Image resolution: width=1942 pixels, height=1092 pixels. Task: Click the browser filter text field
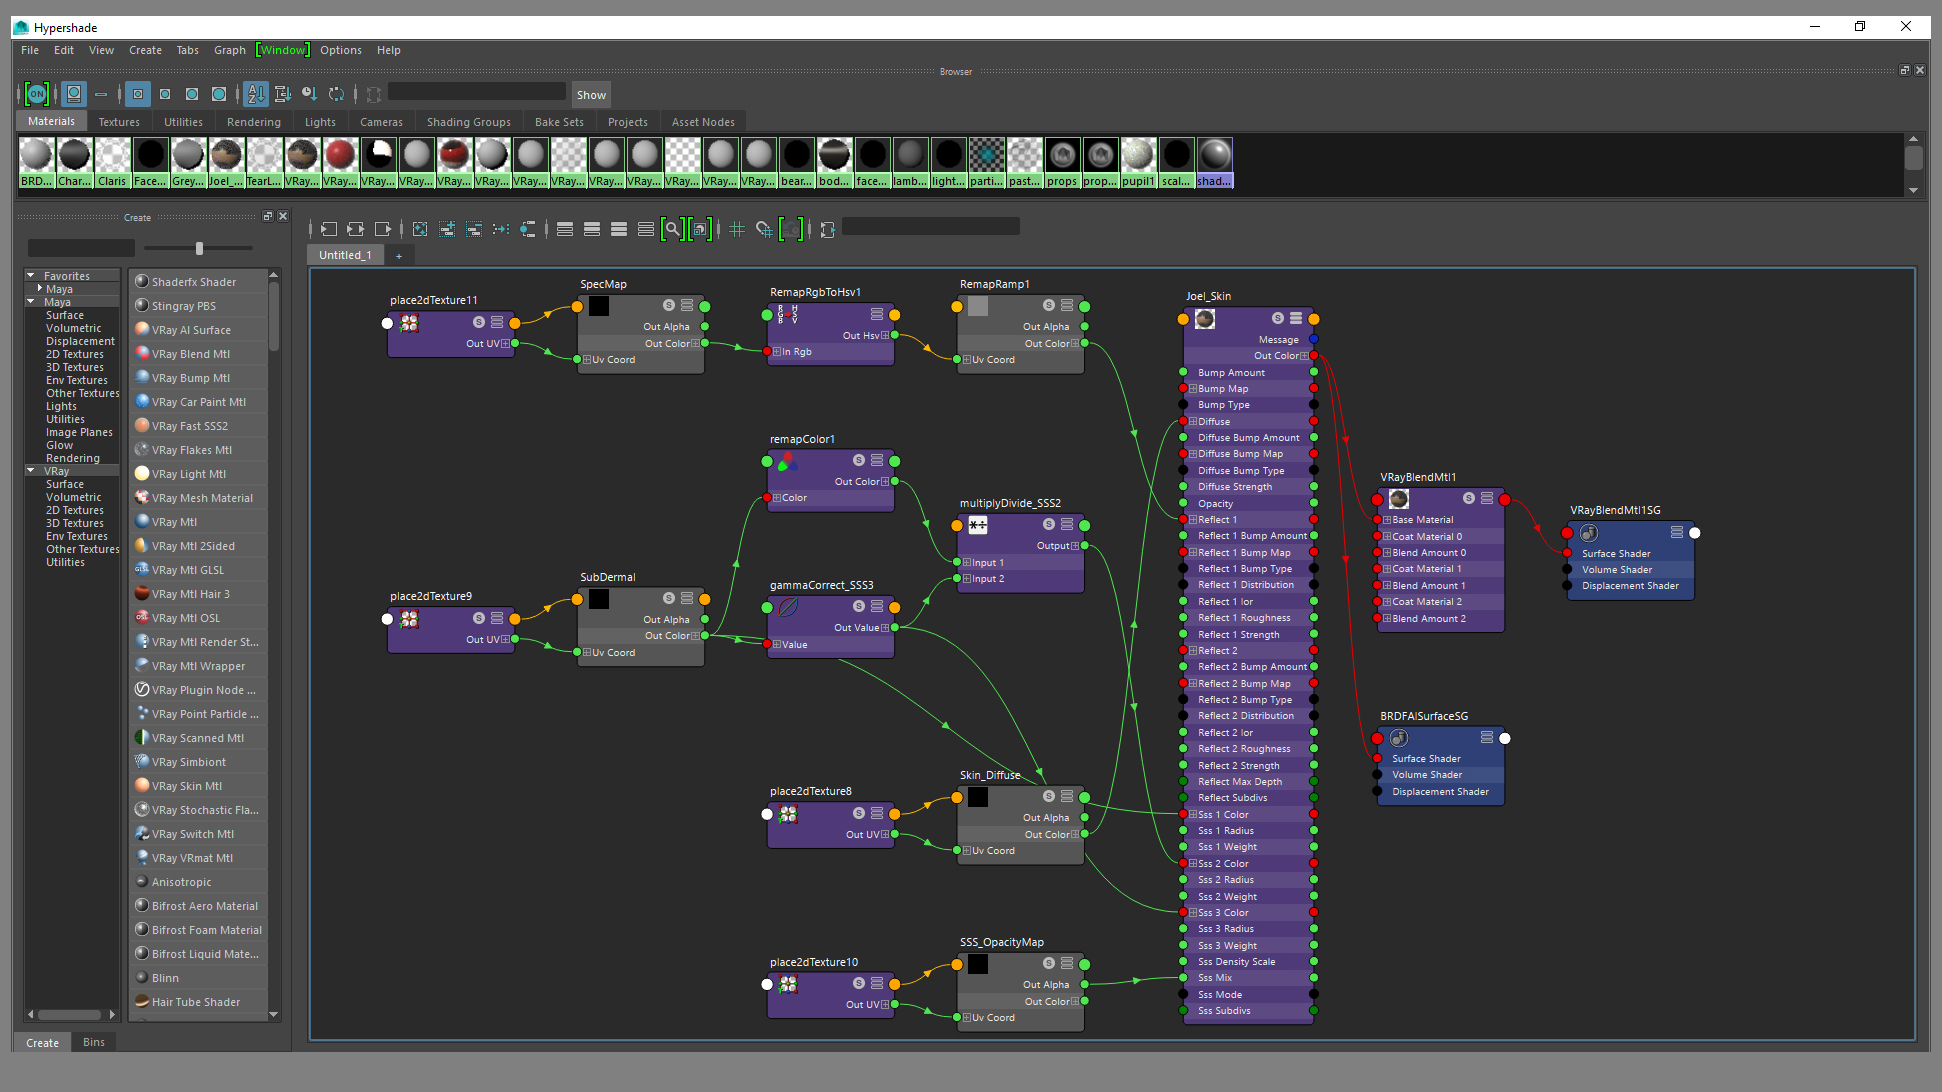click(x=477, y=92)
